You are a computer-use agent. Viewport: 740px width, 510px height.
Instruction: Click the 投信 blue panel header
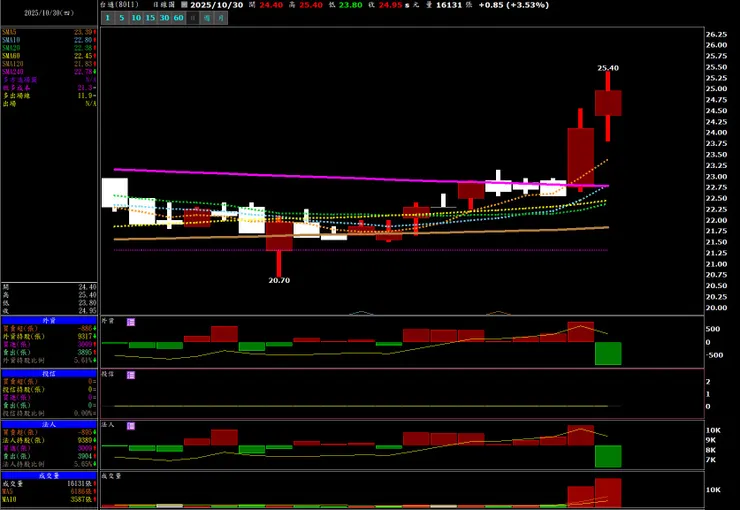pos(49,373)
